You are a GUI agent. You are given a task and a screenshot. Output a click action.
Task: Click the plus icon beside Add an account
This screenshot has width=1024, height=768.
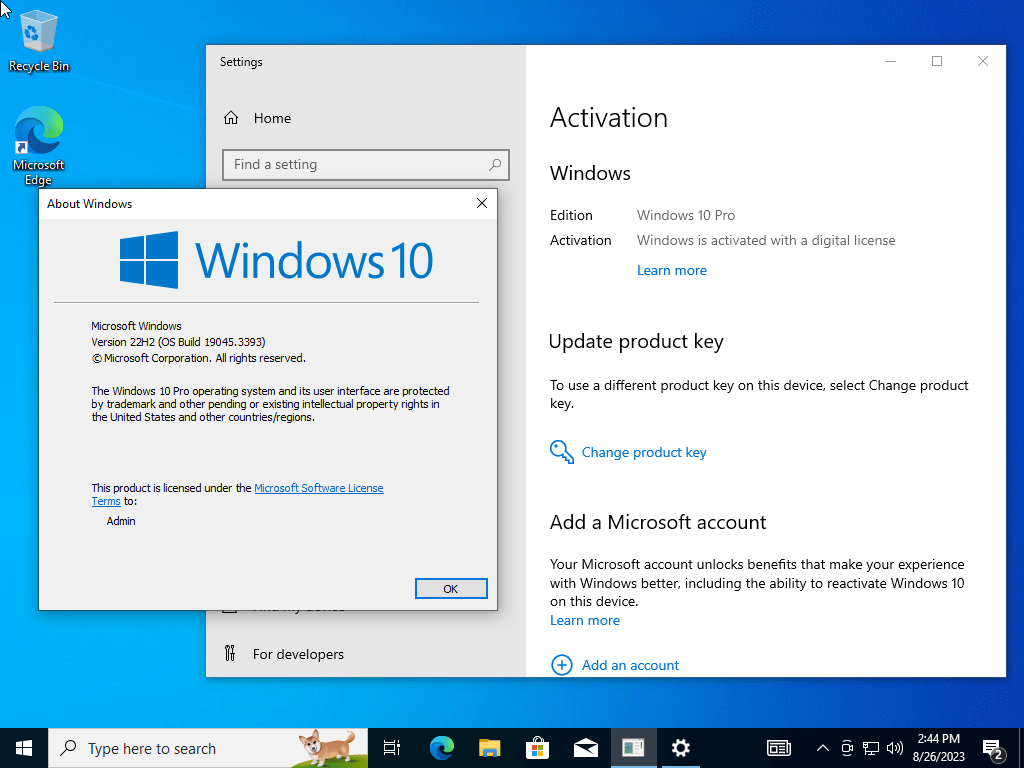tap(562, 665)
